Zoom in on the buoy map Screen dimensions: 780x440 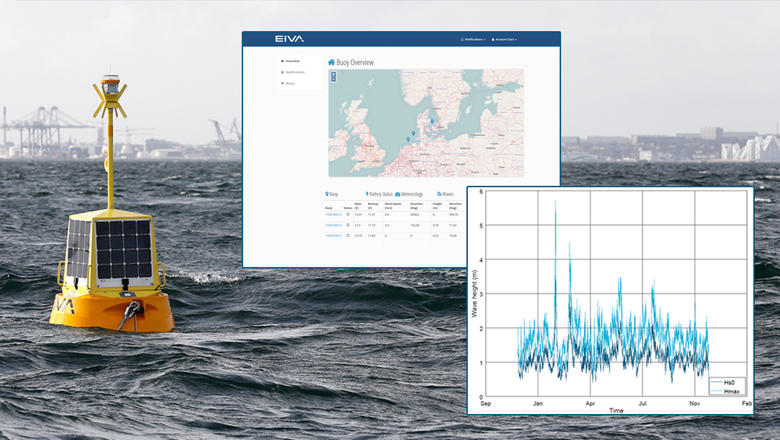coord(333,75)
